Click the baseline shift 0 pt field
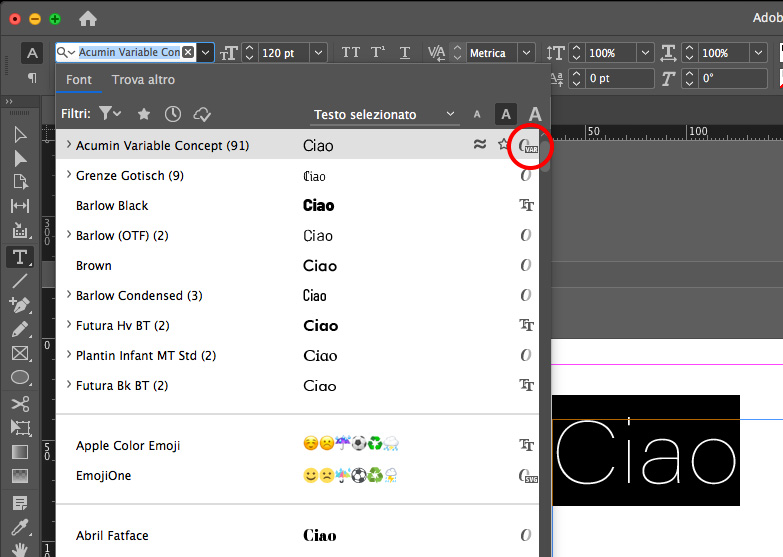The image size is (783, 557). (619, 78)
